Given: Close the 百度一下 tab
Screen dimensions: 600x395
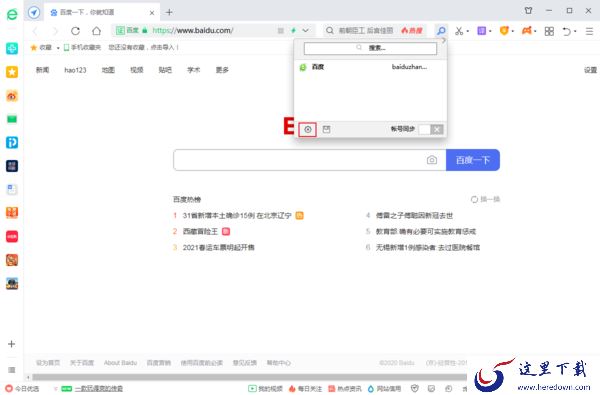Looking at the screenshot, I should coord(152,13).
